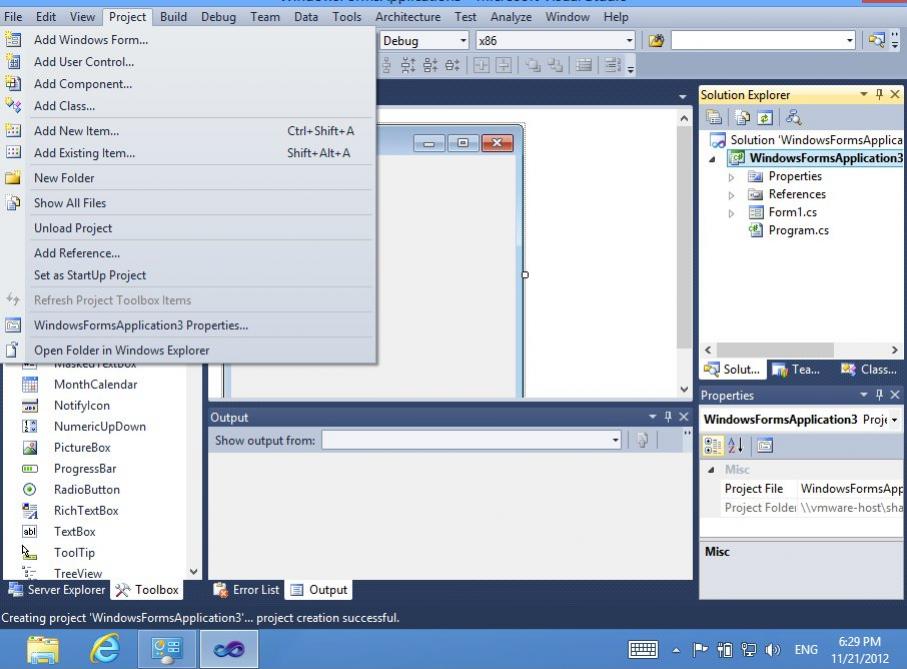Click Show All Files icon in Solution Explorer toolbar
Image resolution: width=907 pixels, height=669 pixels.
click(742, 117)
